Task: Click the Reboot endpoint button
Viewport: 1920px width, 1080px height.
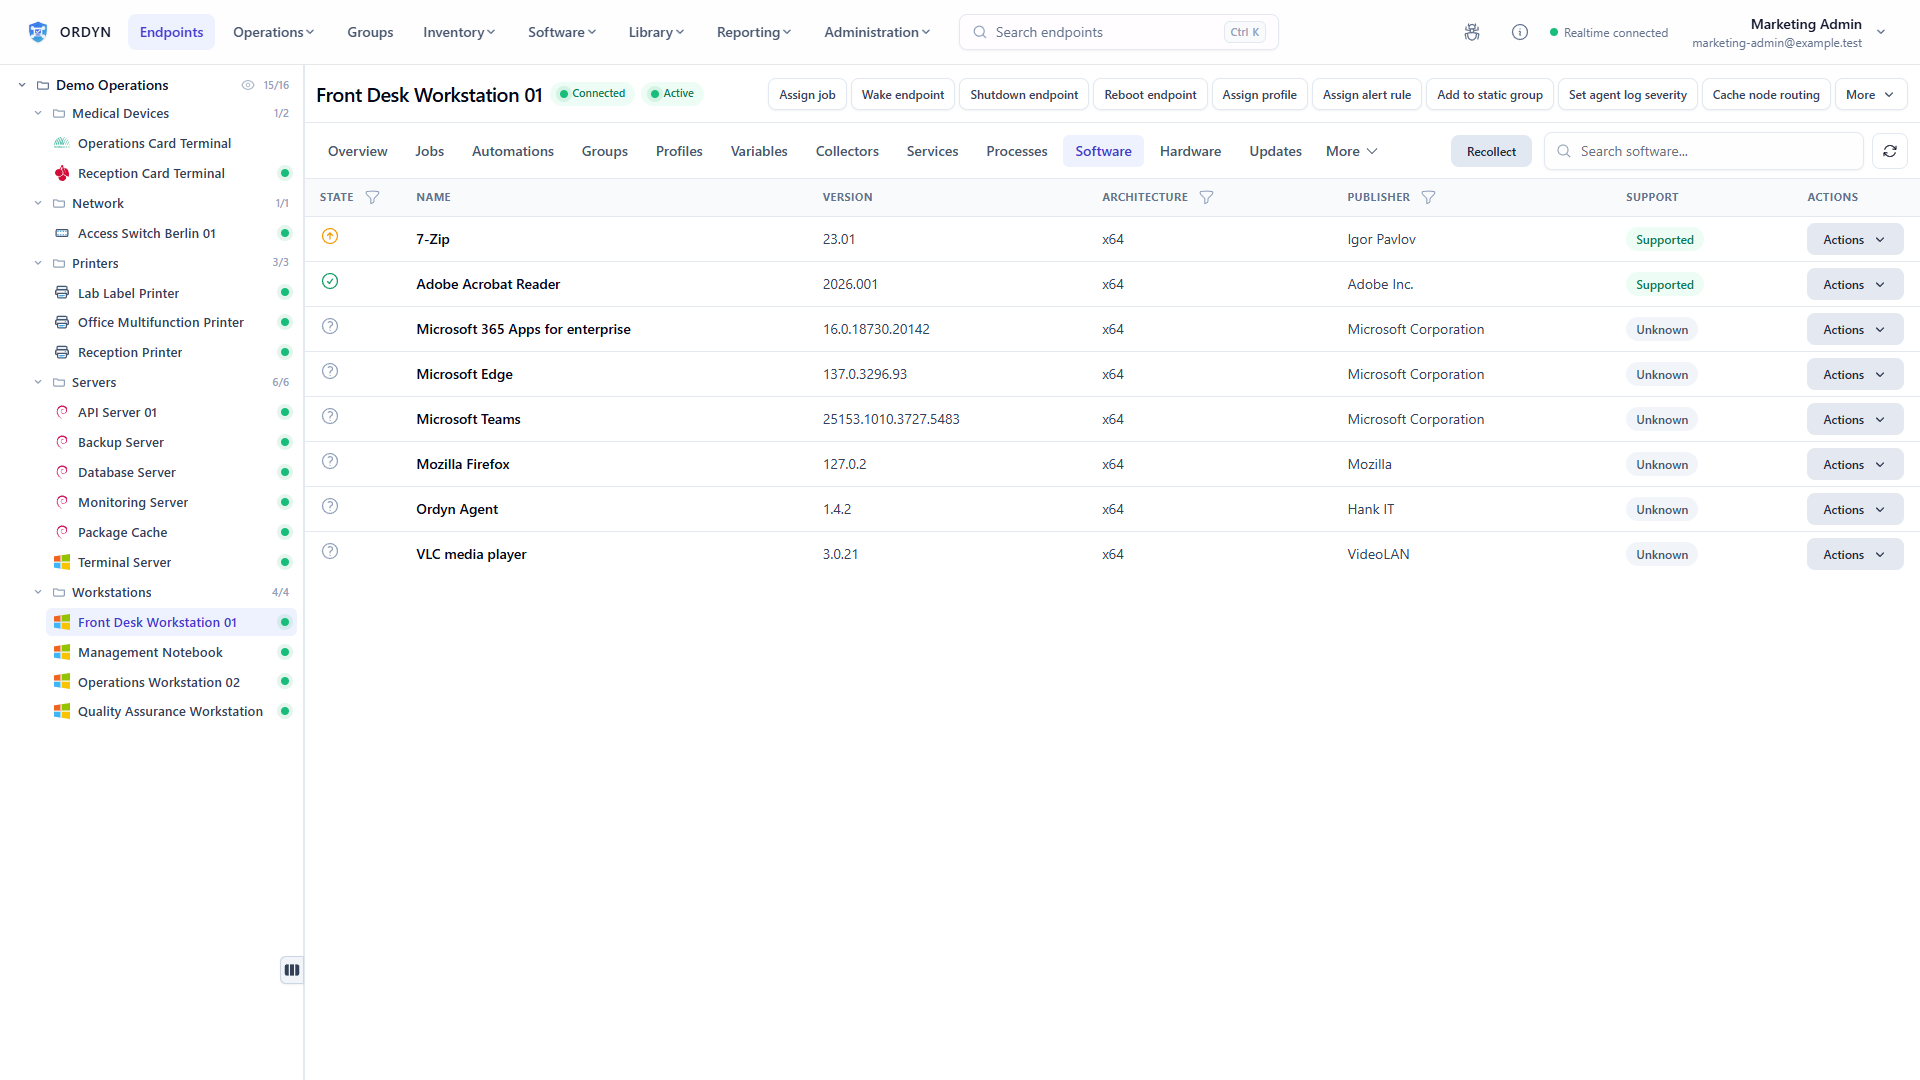Action: tap(1150, 94)
